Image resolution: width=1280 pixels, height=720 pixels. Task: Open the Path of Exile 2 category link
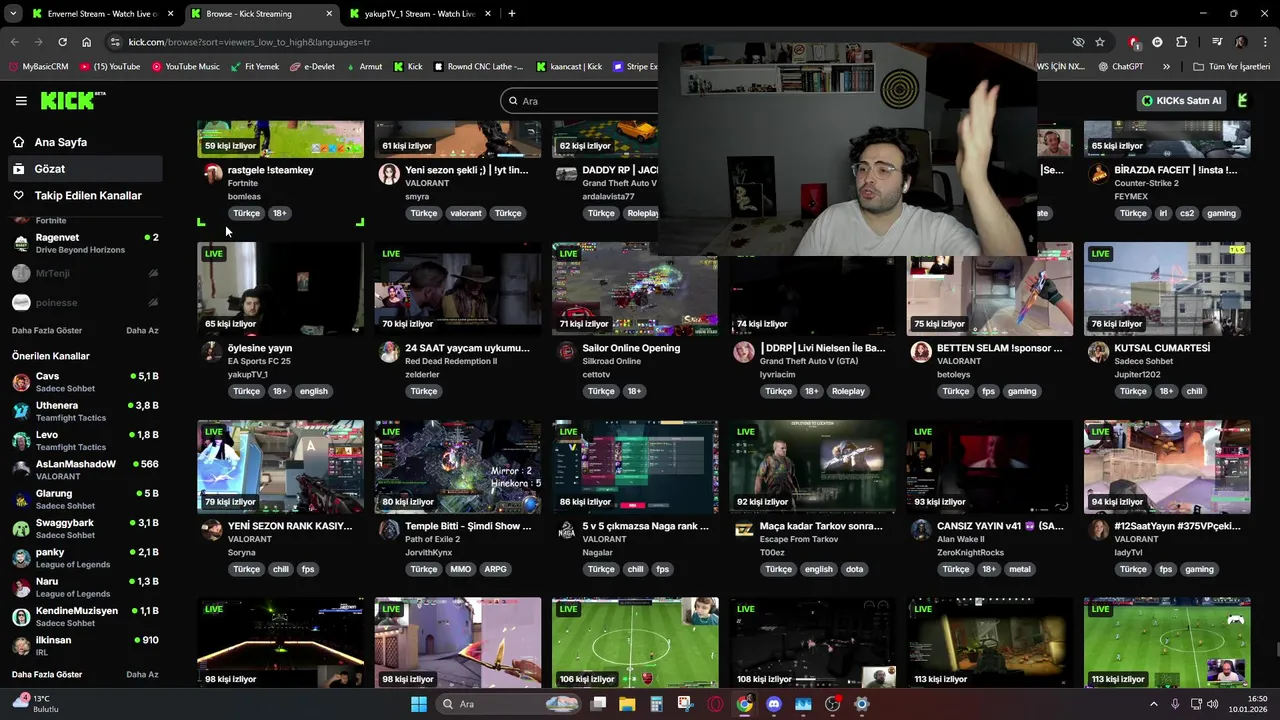pos(432,539)
